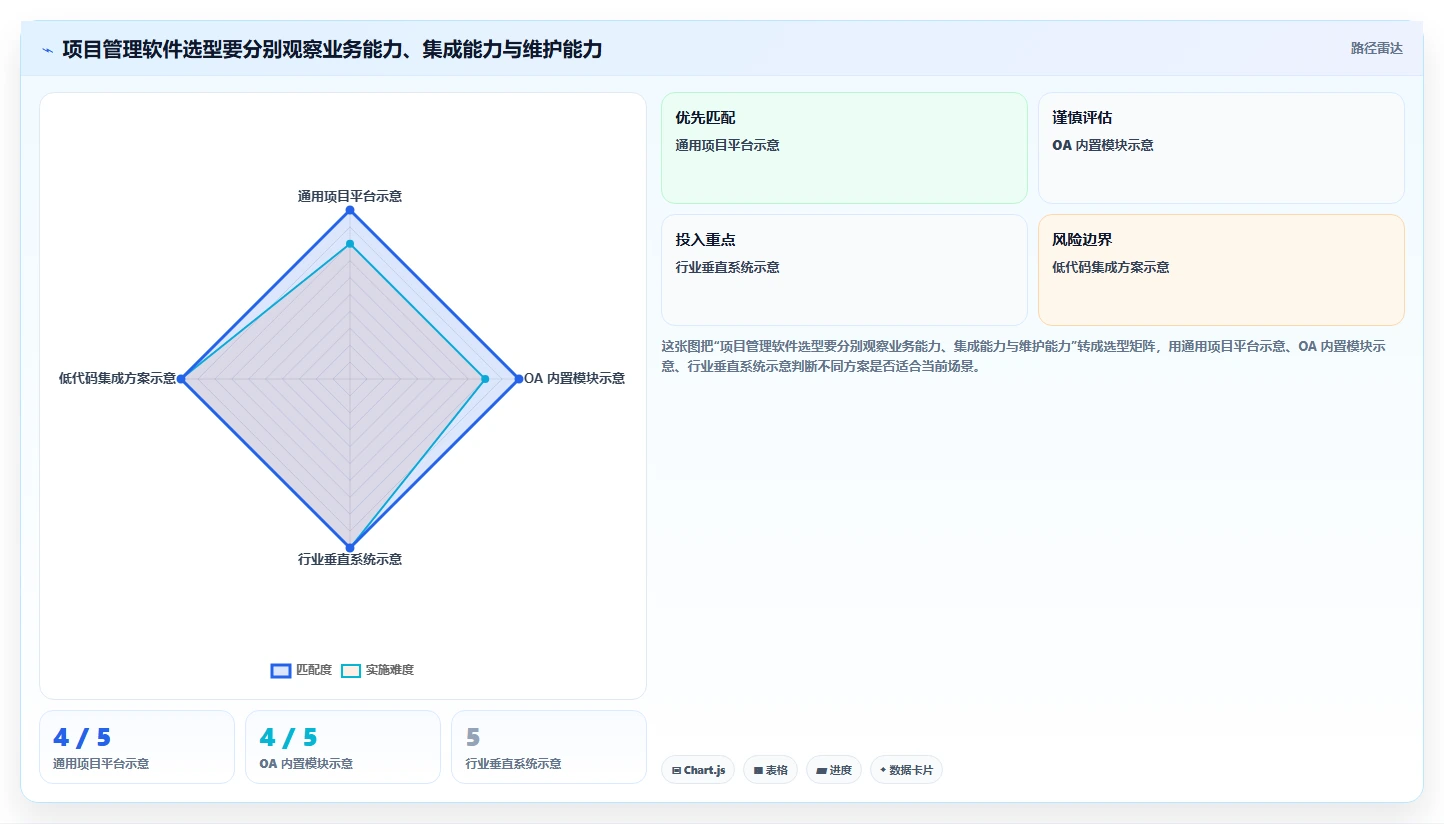Screen dimensions: 1444x824
Task: Click the lightning icon beside the title
Action: [x=47, y=49]
